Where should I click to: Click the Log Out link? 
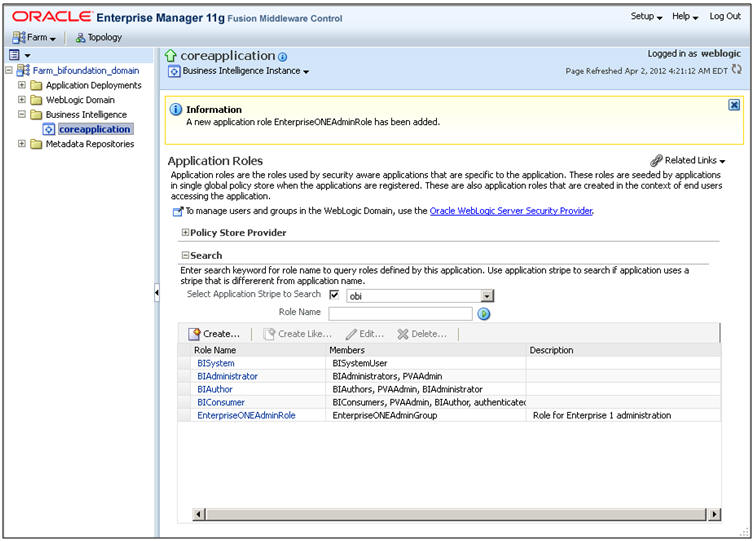pyautogui.click(x=725, y=16)
